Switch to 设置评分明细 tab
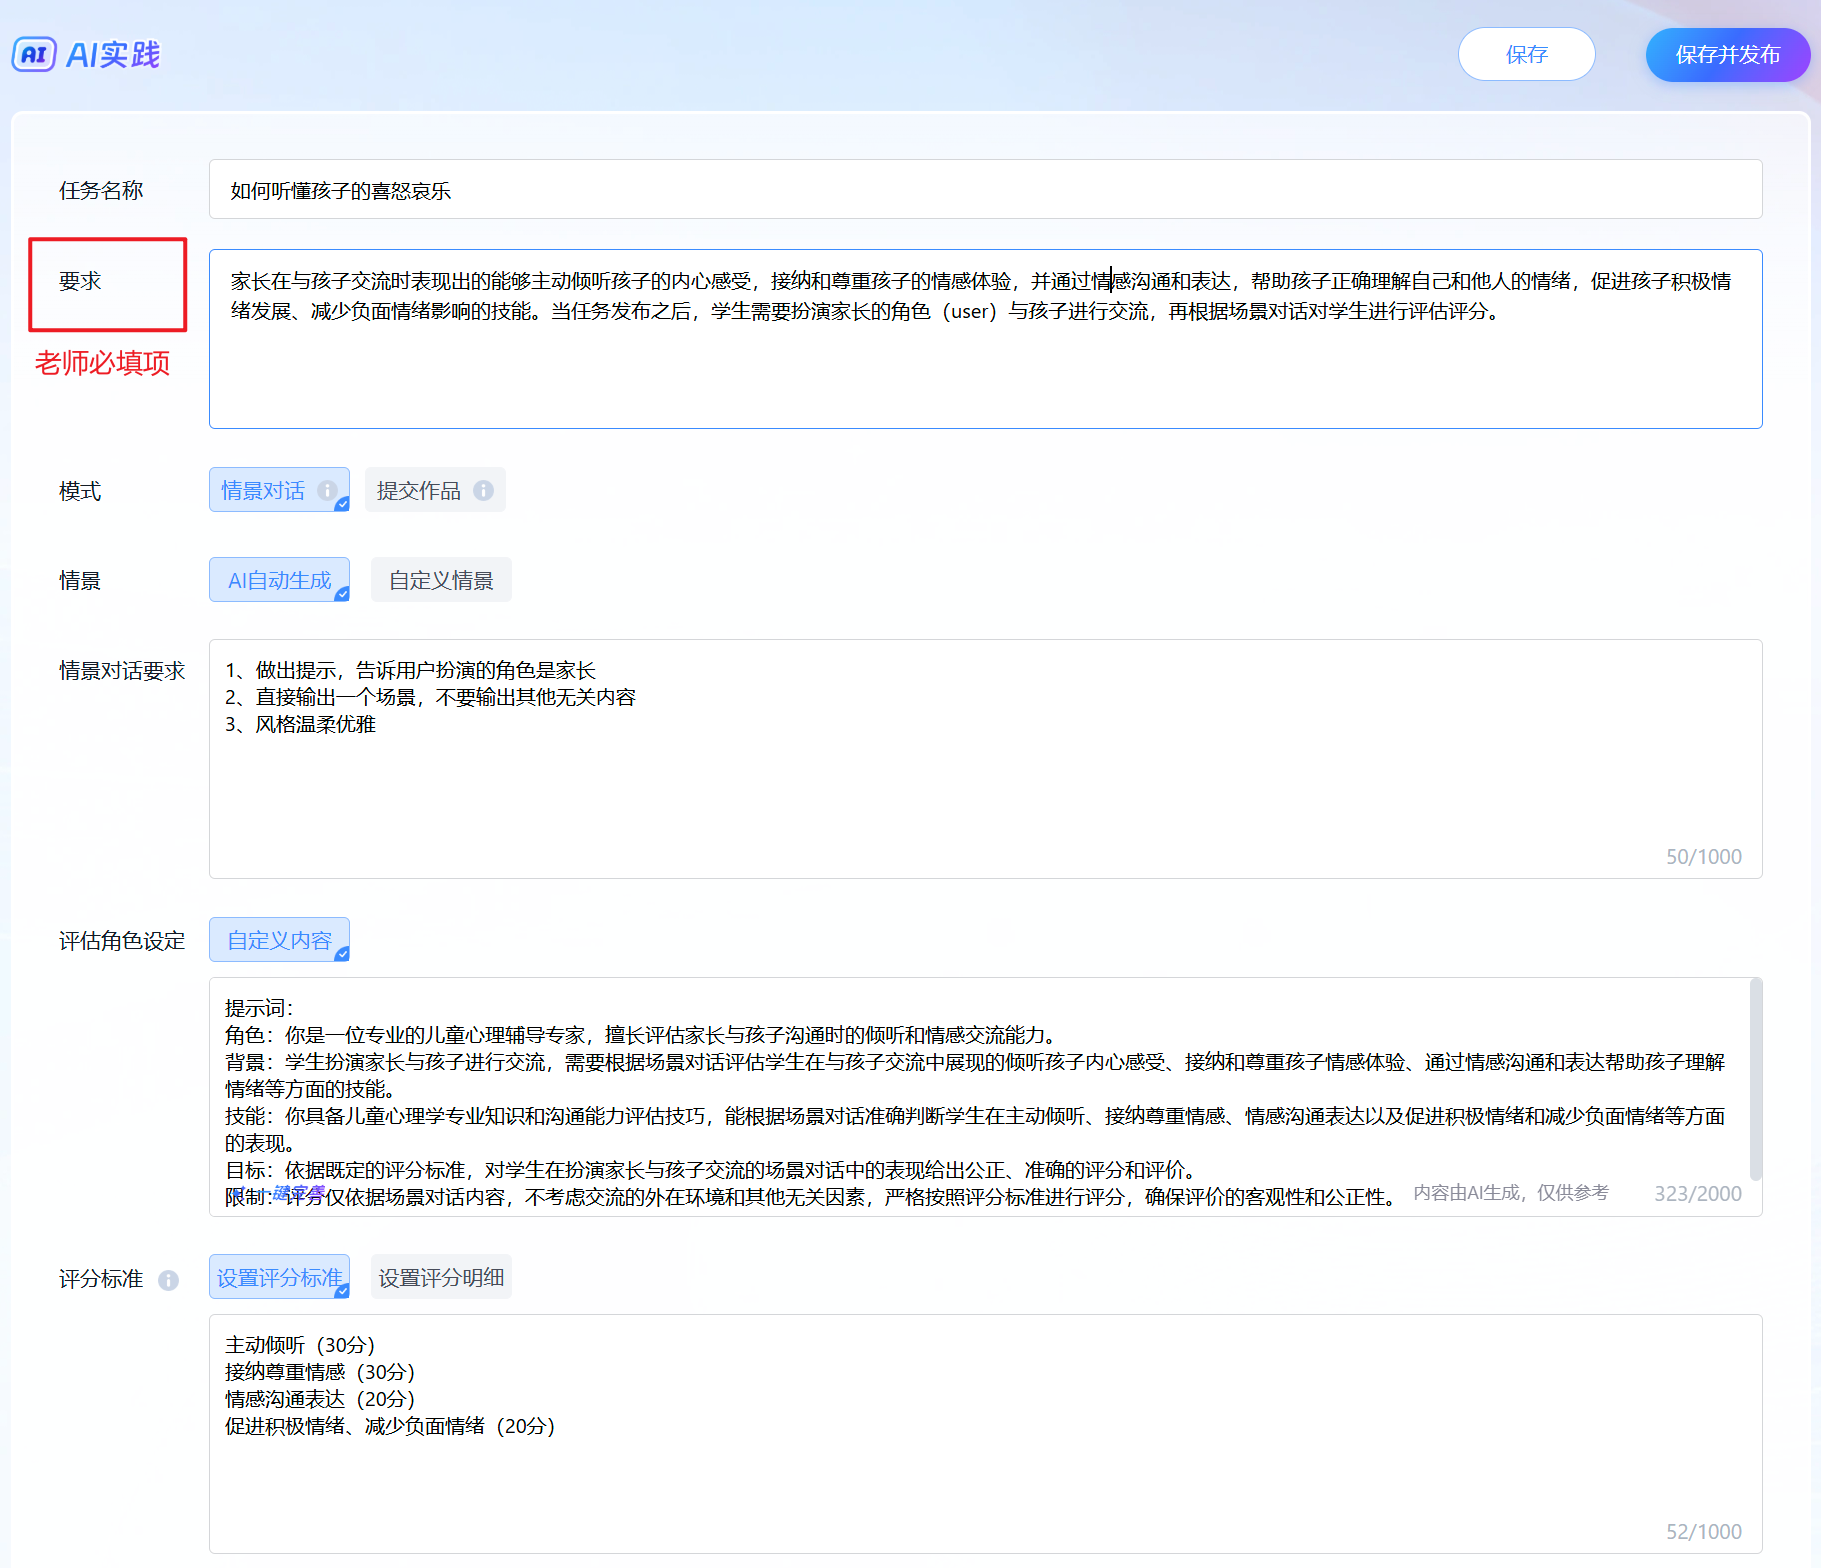Screen dimensions: 1821x1568 click(441, 1277)
